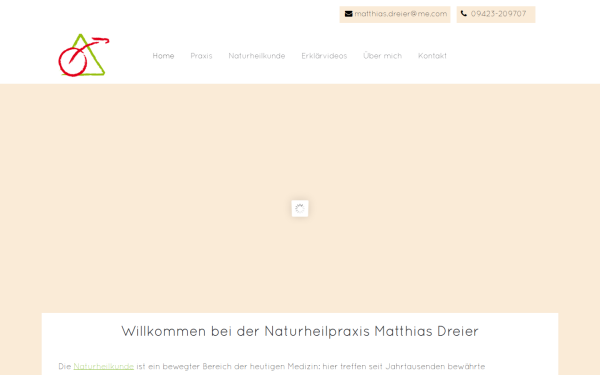
Task: Click the matthias.dreier@me.com email link
Action: pyautogui.click(x=401, y=14)
